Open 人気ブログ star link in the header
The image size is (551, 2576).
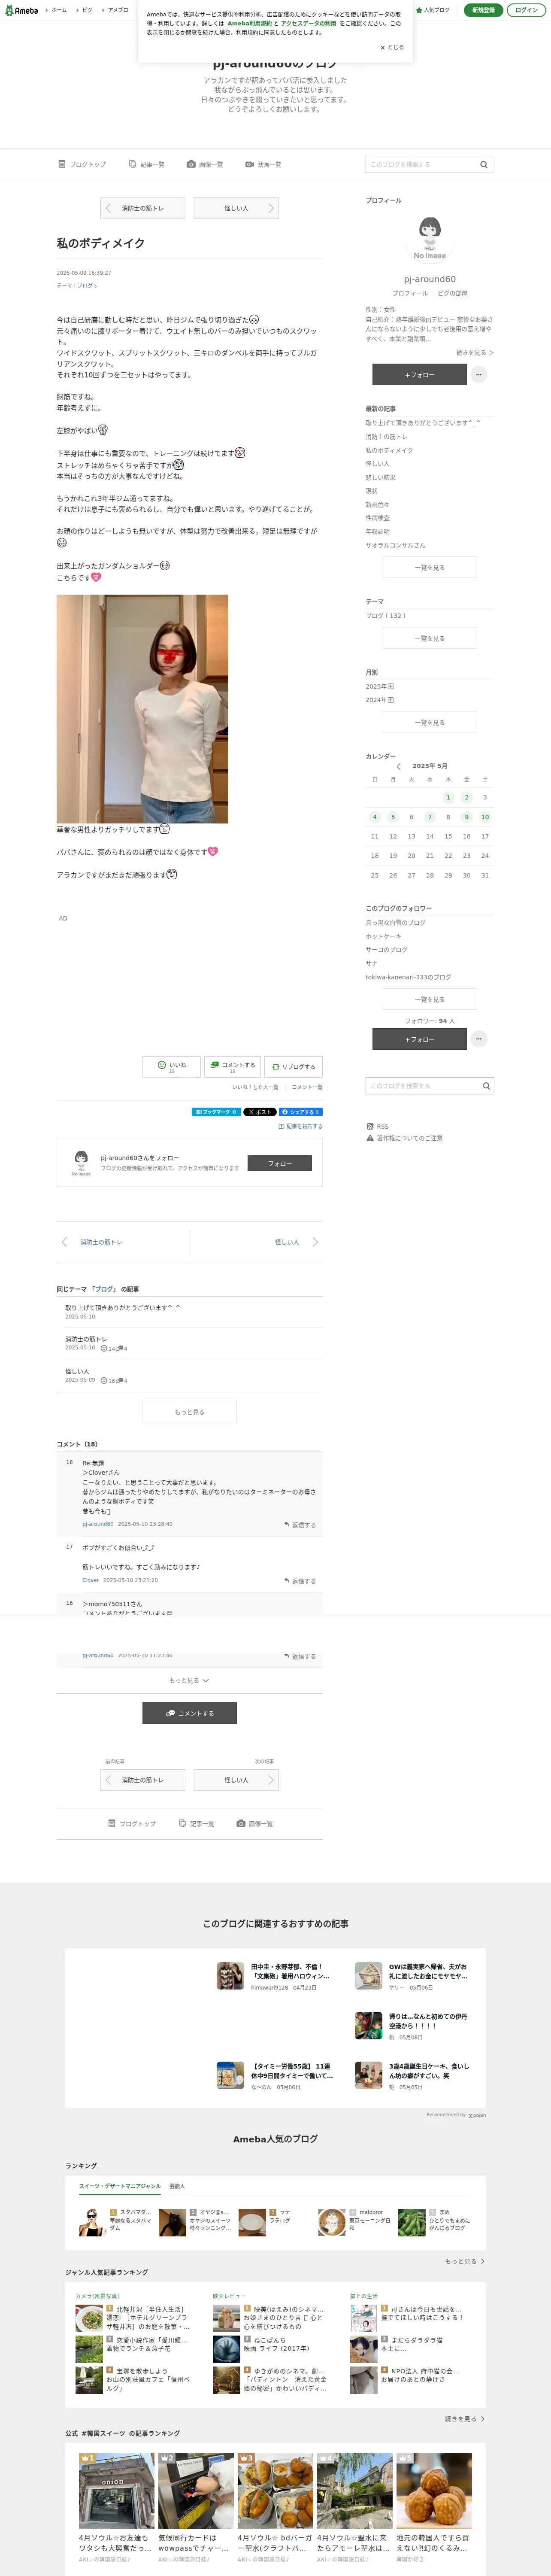coord(433,10)
